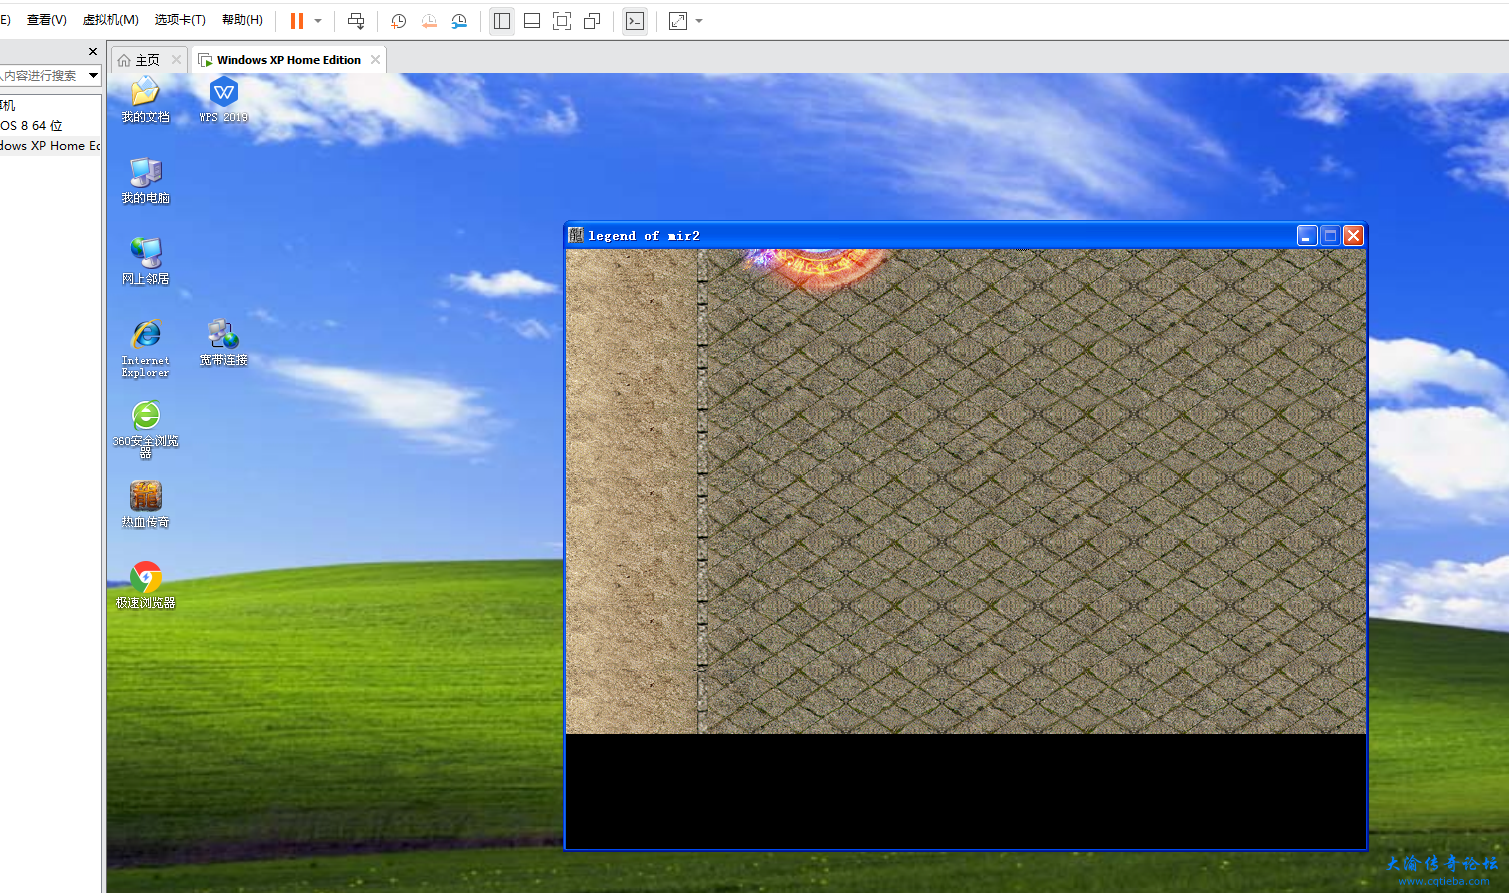Revert to snapshot using orange clock arrow icon
The width and height of the screenshot is (1509, 893).
429,21
